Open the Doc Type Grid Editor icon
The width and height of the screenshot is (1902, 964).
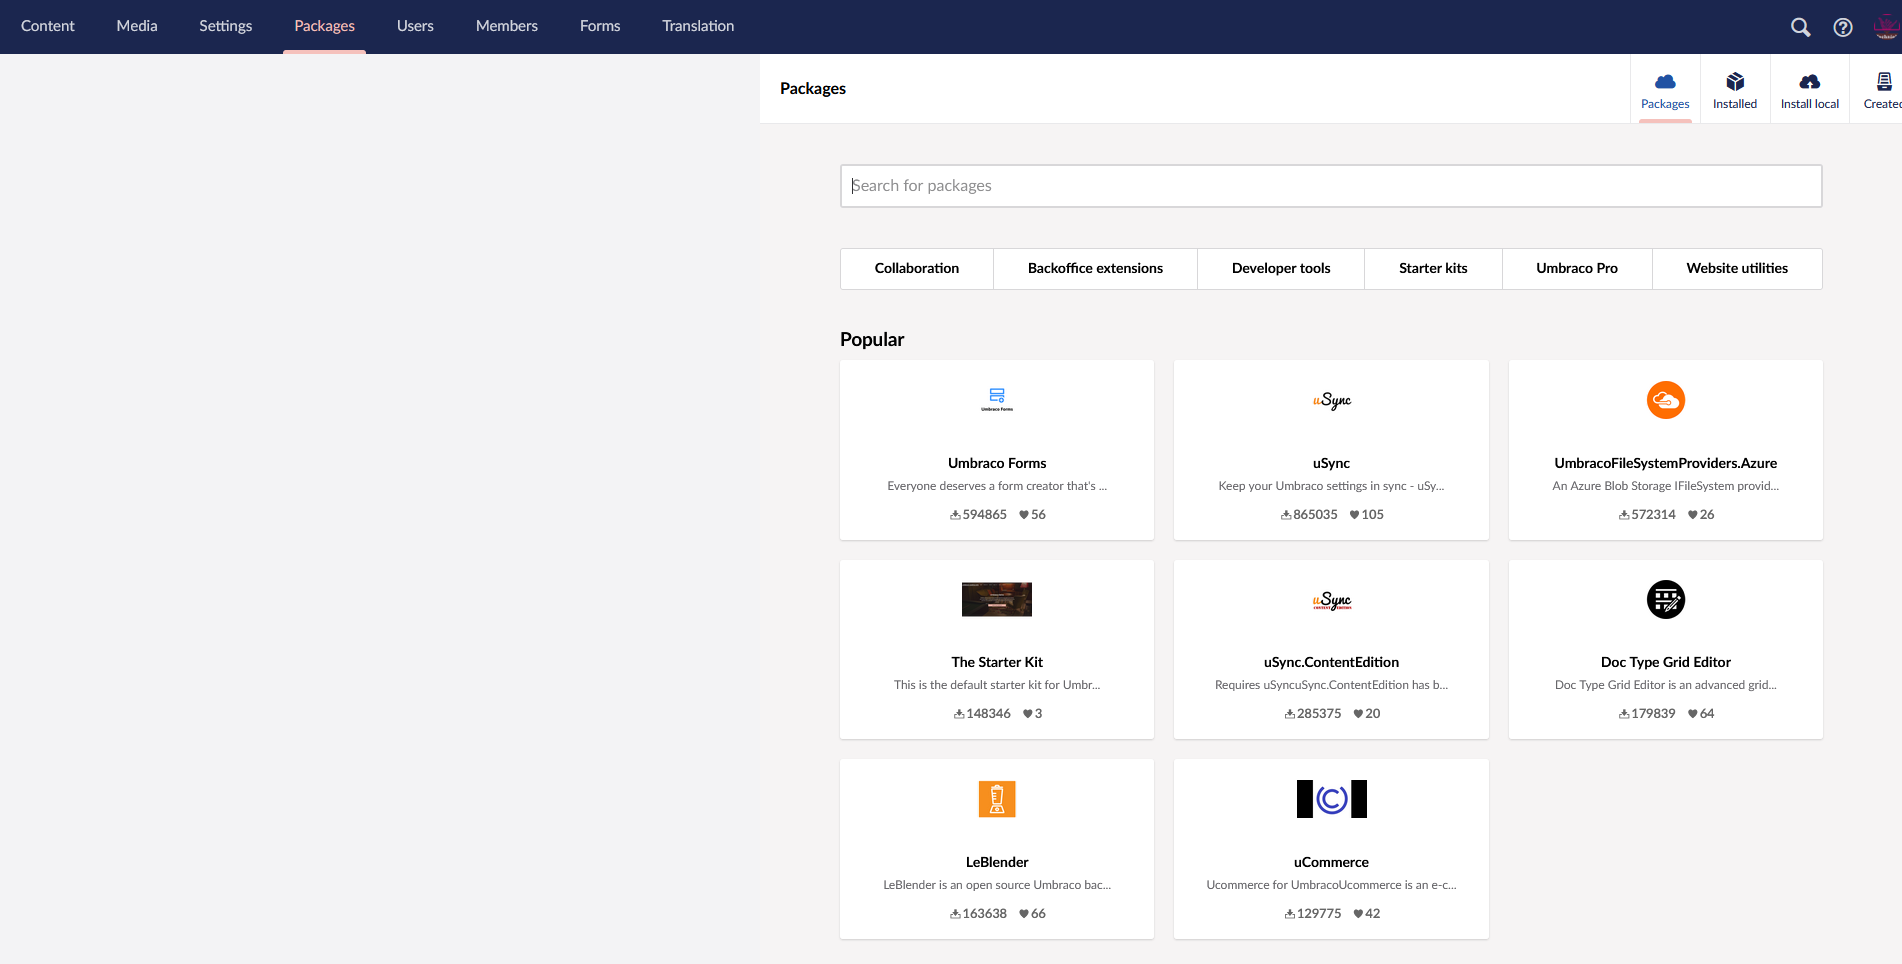tap(1665, 599)
